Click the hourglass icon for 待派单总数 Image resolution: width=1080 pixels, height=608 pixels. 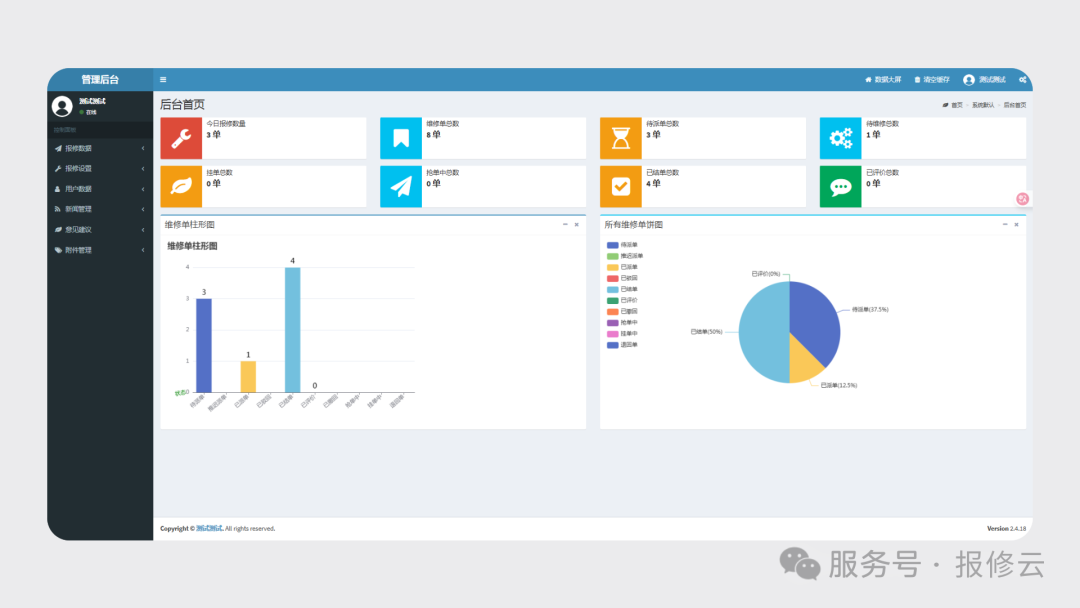(x=621, y=138)
